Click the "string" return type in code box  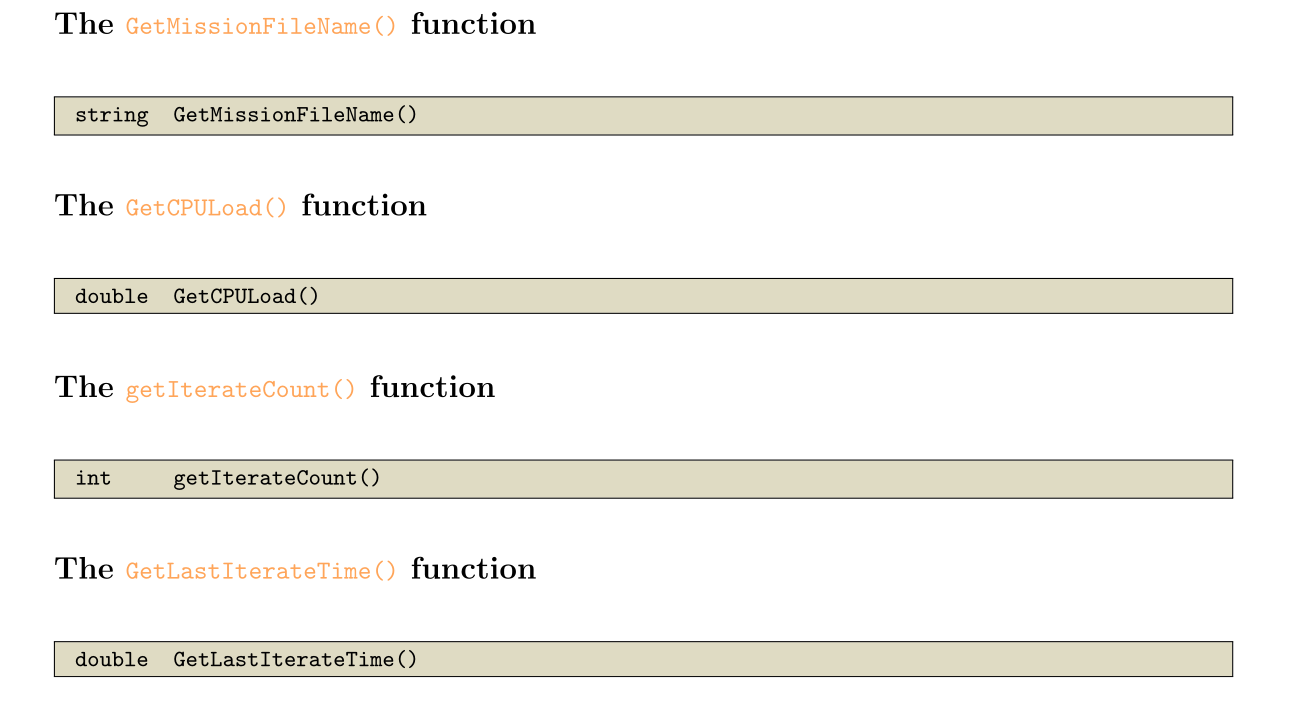coord(111,115)
